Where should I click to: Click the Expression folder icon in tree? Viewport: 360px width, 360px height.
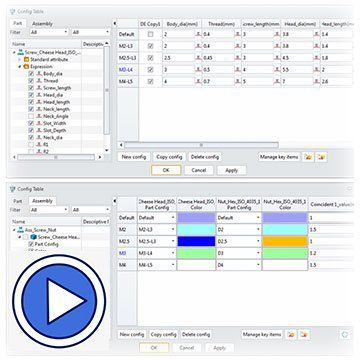coord(26,67)
